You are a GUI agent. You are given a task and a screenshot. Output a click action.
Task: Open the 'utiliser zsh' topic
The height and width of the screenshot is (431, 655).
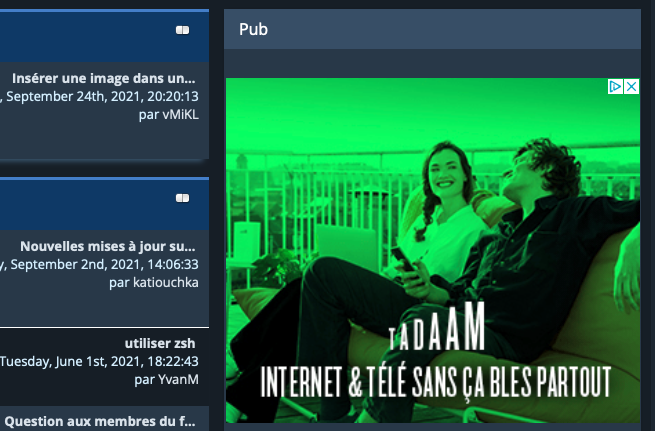(160, 343)
